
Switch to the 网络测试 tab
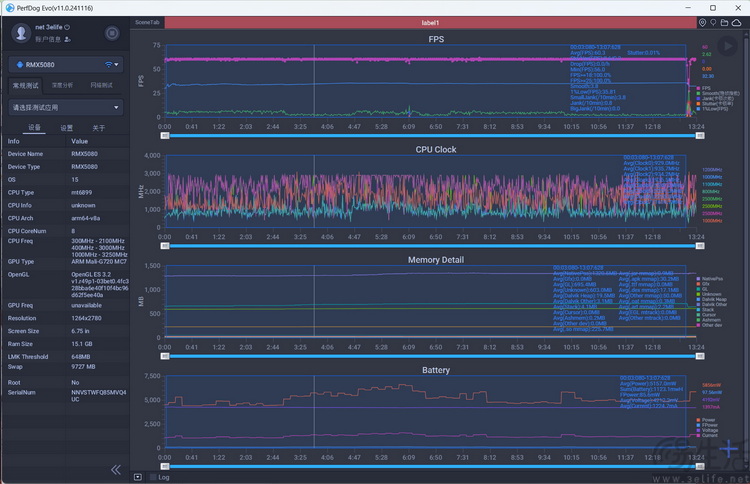(101, 85)
